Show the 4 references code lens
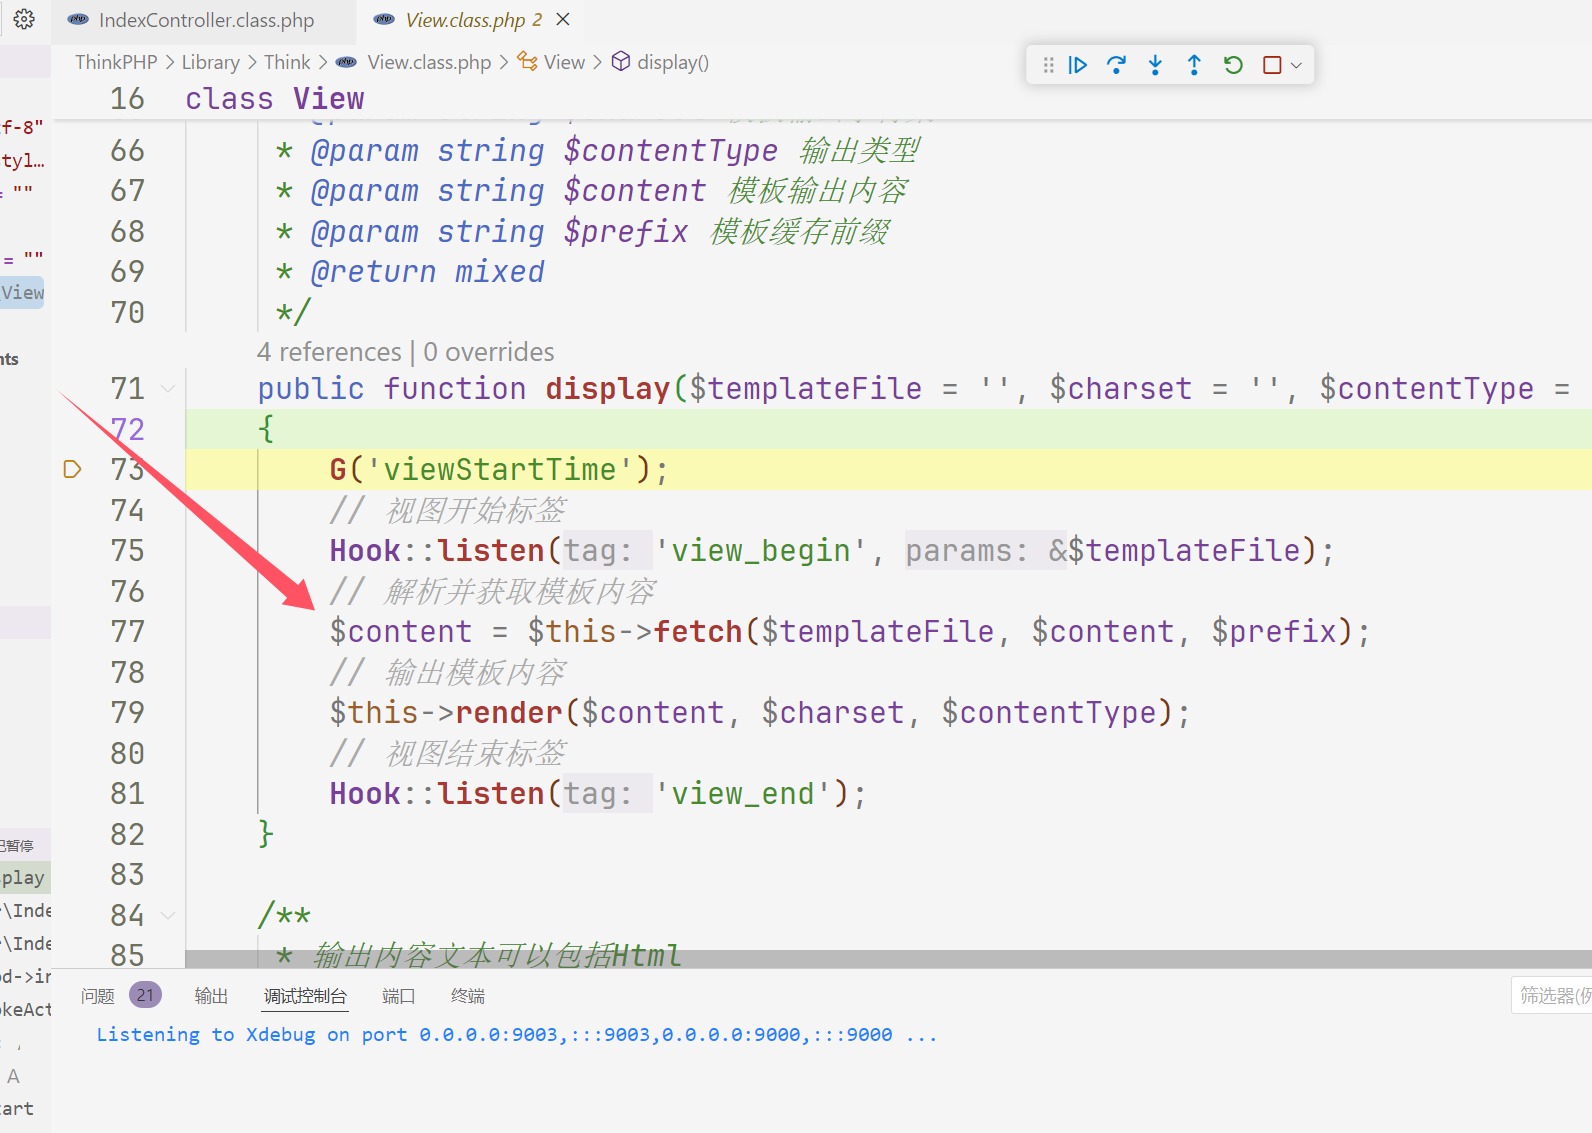This screenshot has width=1592, height=1133. pos(328,352)
